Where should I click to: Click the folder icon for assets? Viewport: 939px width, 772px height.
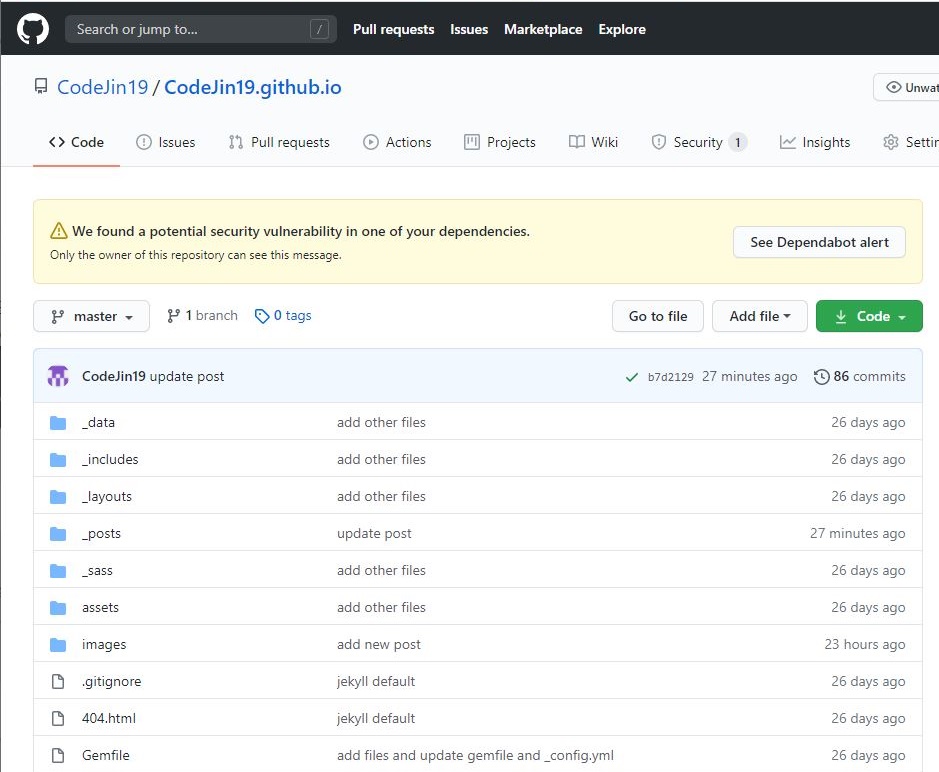click(58, 608)
